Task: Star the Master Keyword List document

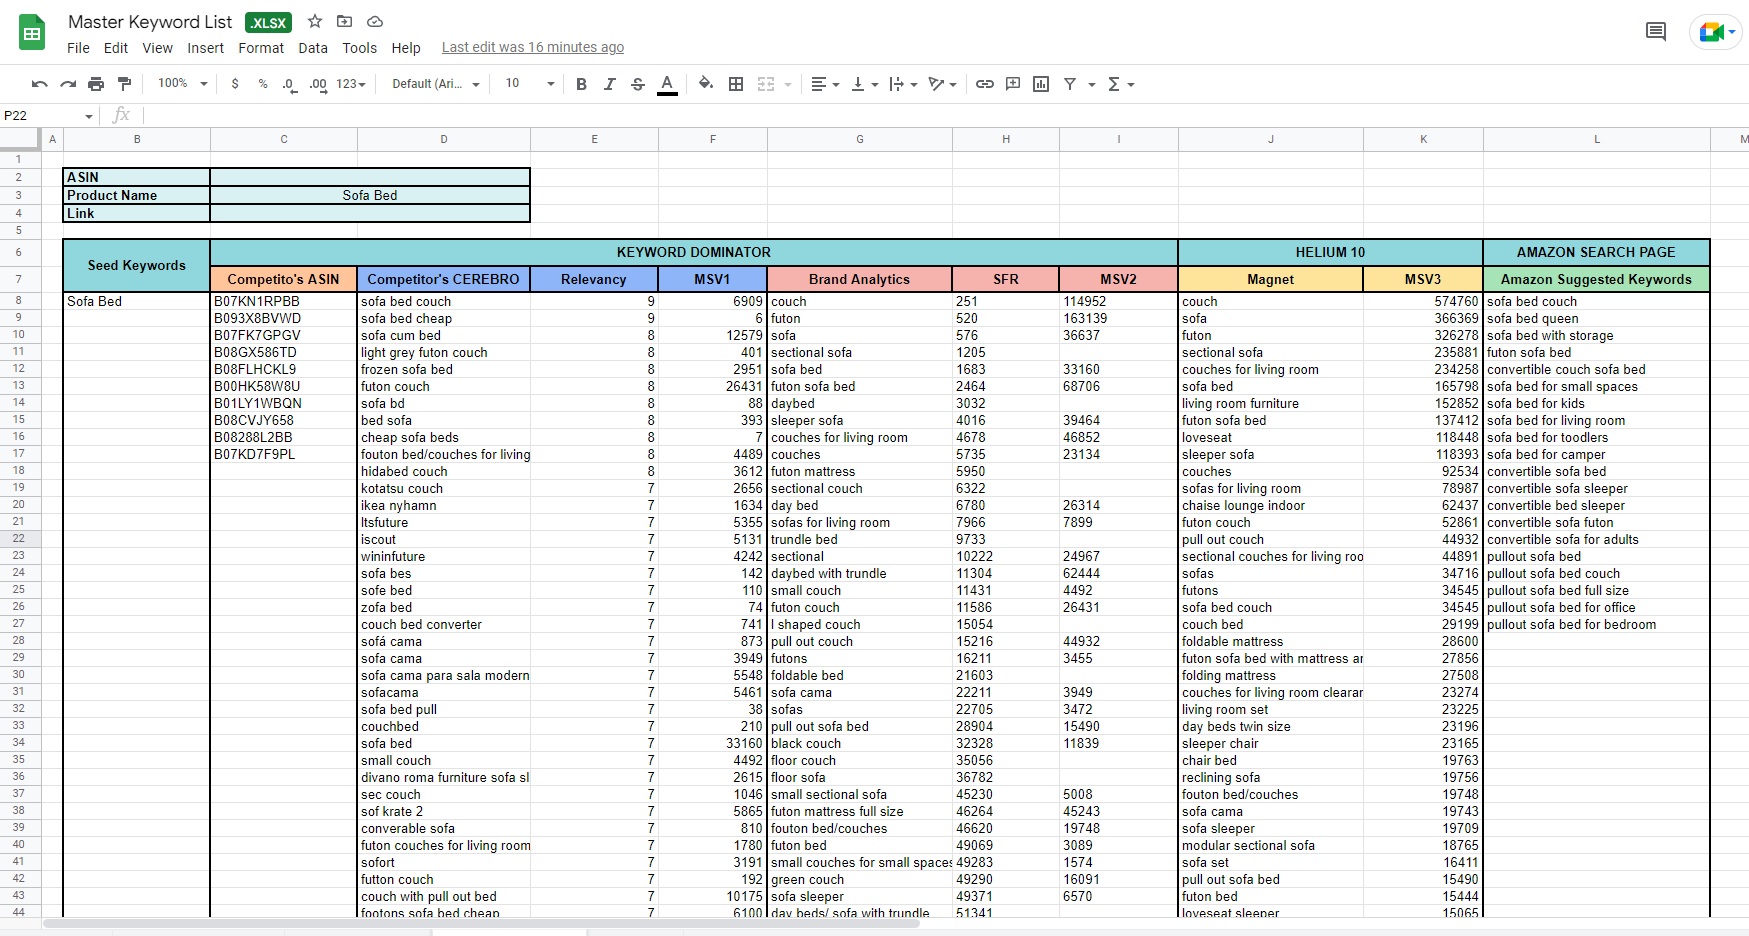Action: click(x=315, y=21)
